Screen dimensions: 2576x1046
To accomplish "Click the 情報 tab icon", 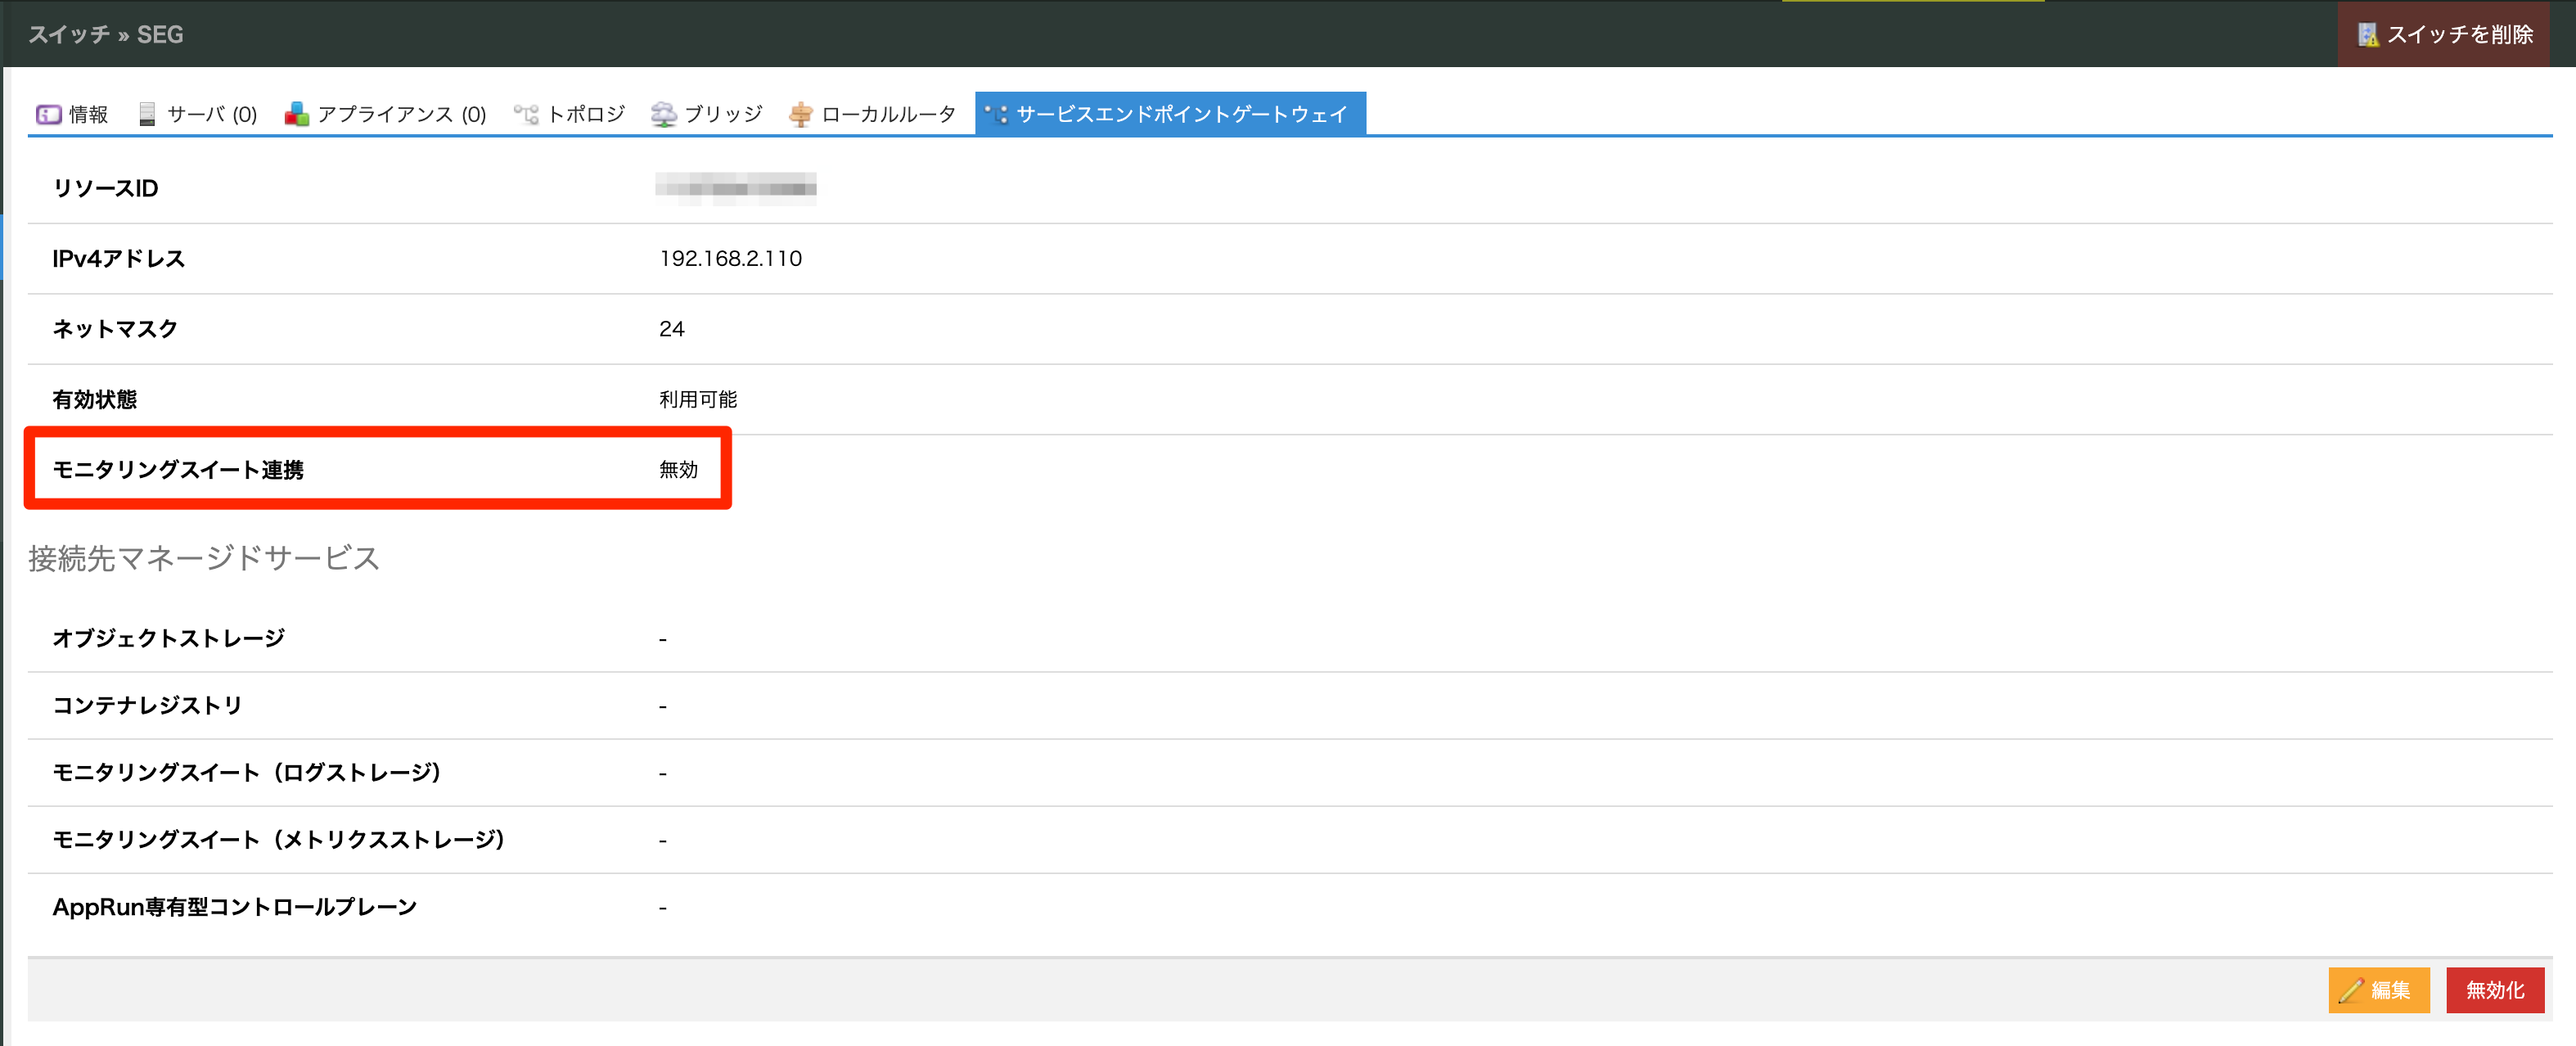I will [x=48, y=114].
